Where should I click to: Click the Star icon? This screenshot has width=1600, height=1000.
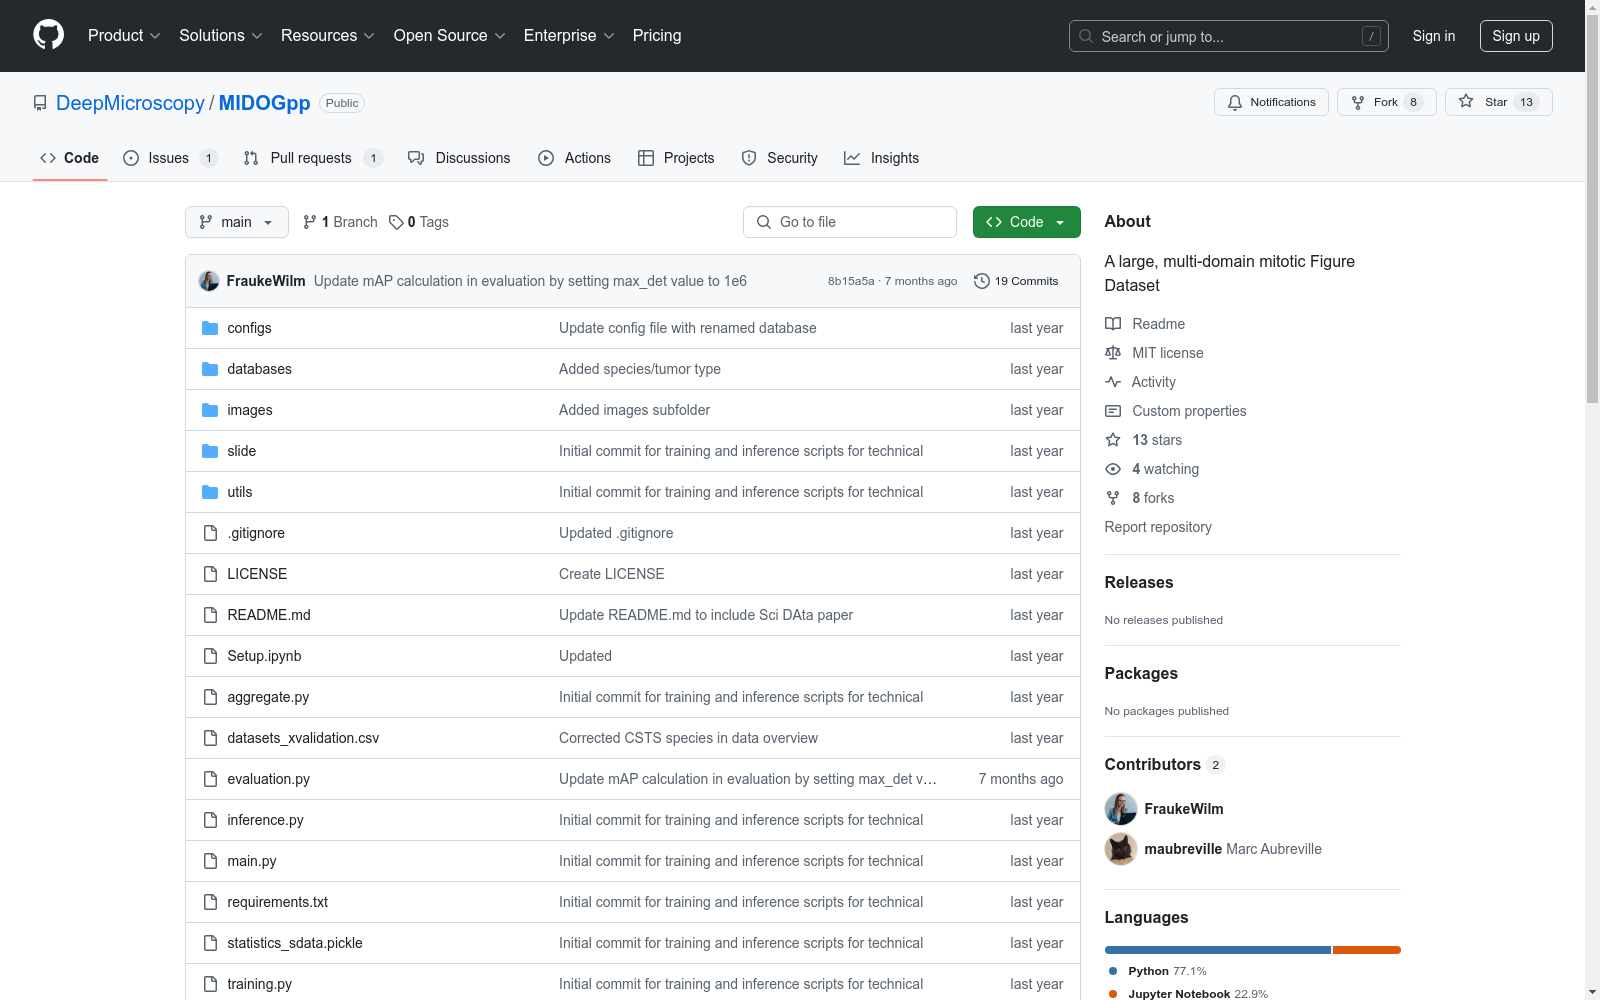coord(1466,101)
